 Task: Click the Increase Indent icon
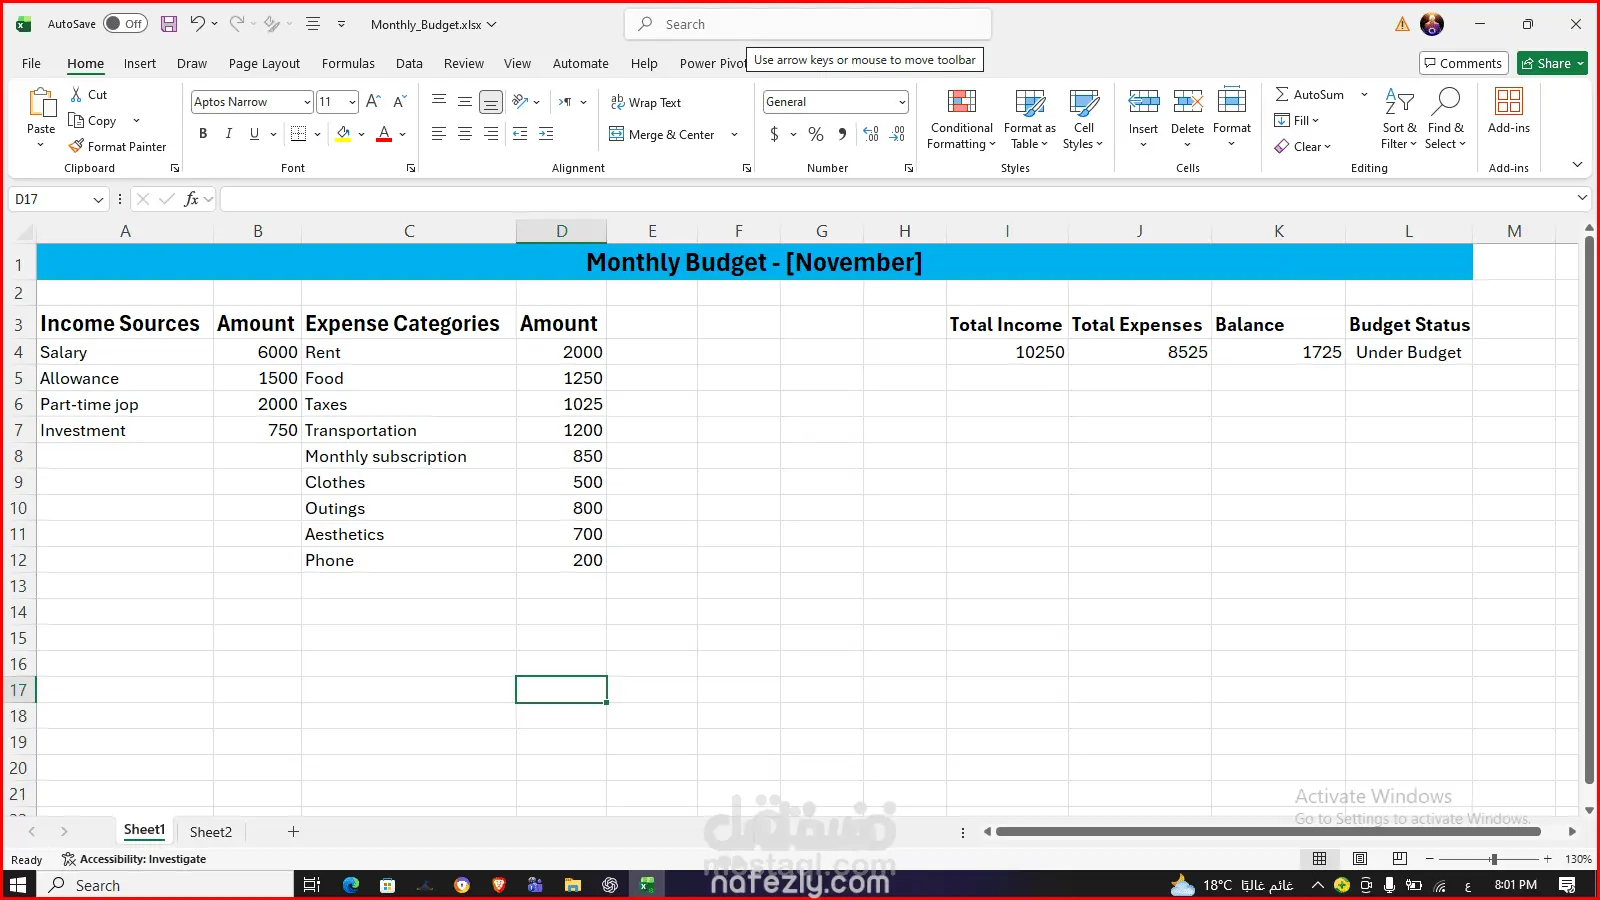[546, 134]
